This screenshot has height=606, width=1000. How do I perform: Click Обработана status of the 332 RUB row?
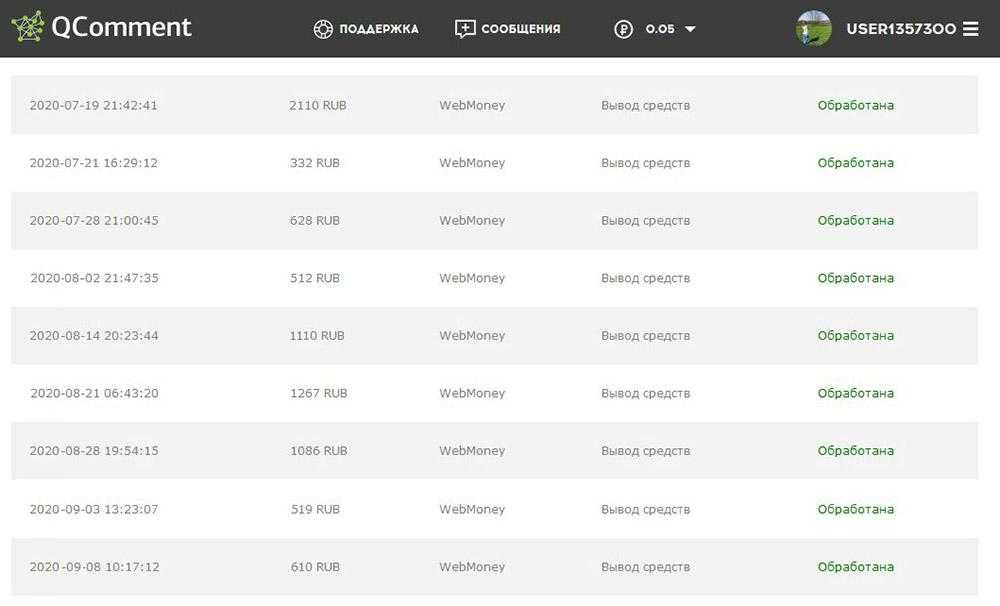coord(855,163)
